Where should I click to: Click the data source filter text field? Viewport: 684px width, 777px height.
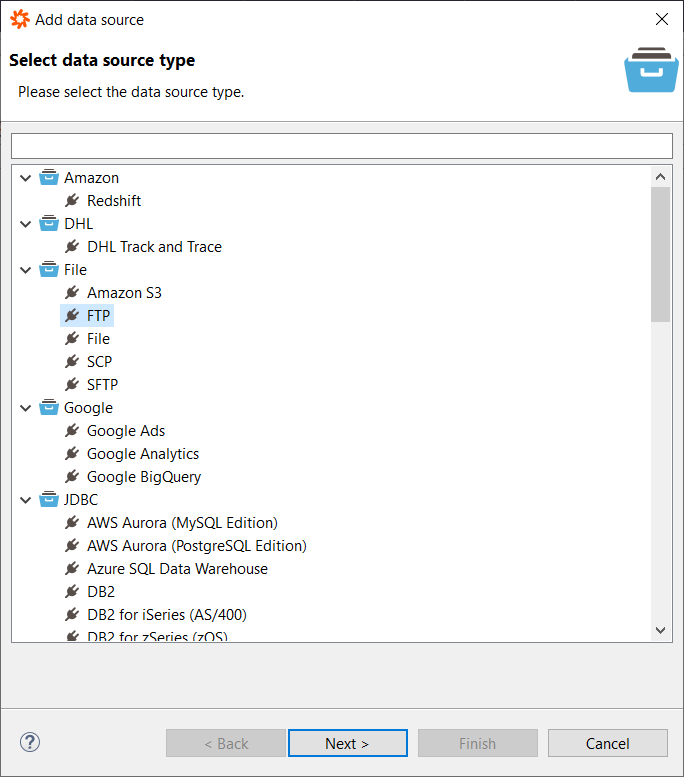[x=342, y=146]
